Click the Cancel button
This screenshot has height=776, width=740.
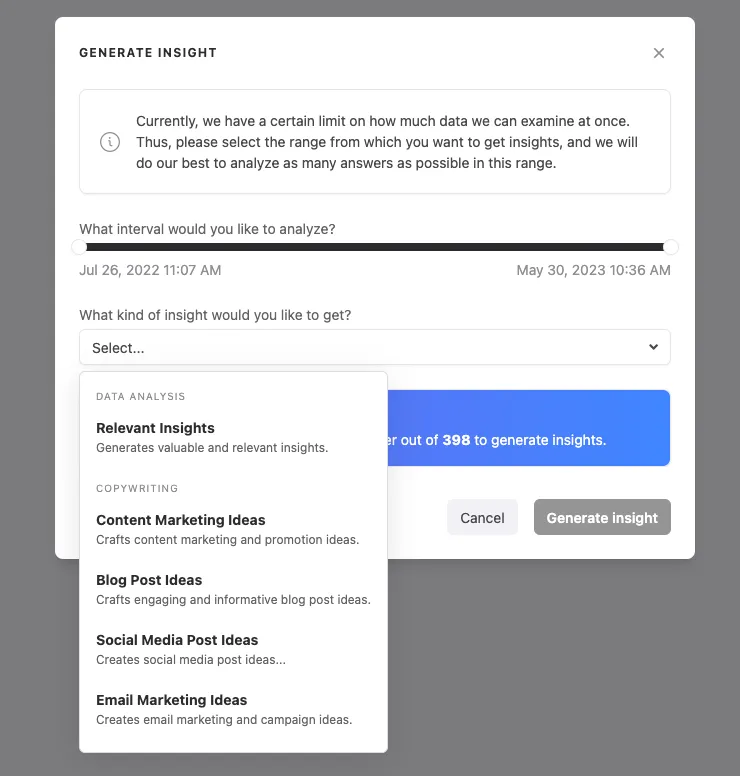(482, 517)
